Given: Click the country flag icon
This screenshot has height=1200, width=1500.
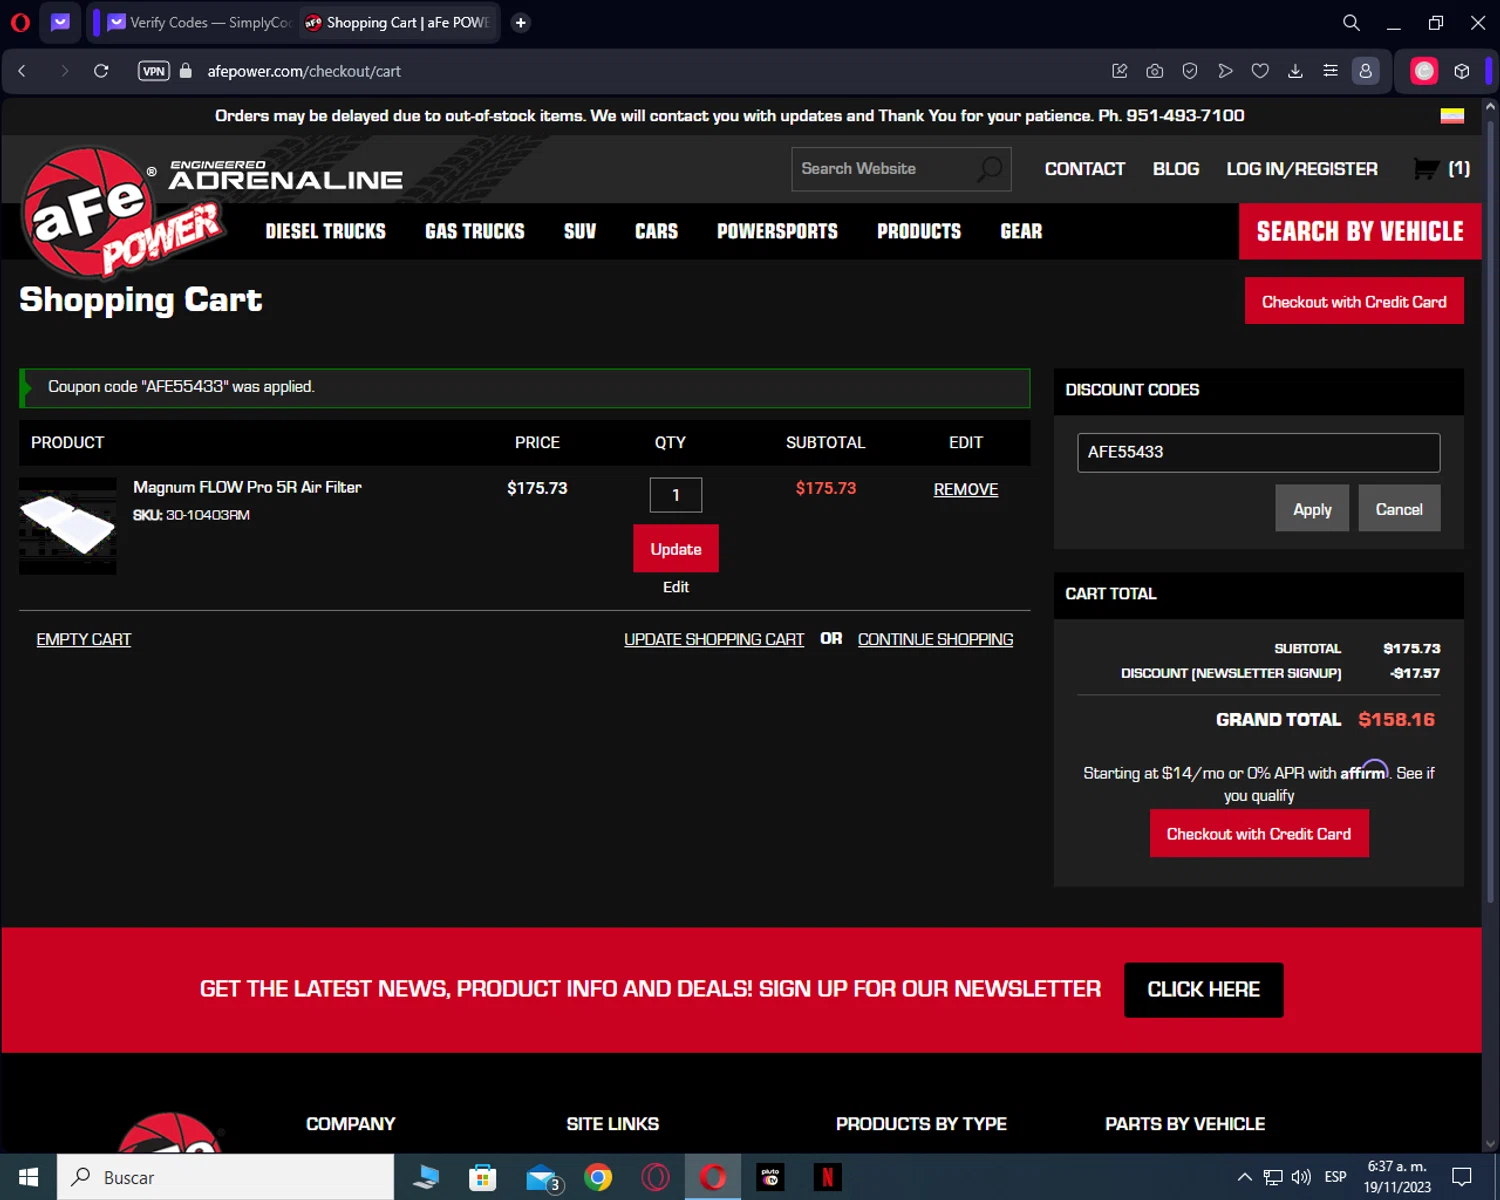Looking at the screenshot, I should coord(1452,116).
